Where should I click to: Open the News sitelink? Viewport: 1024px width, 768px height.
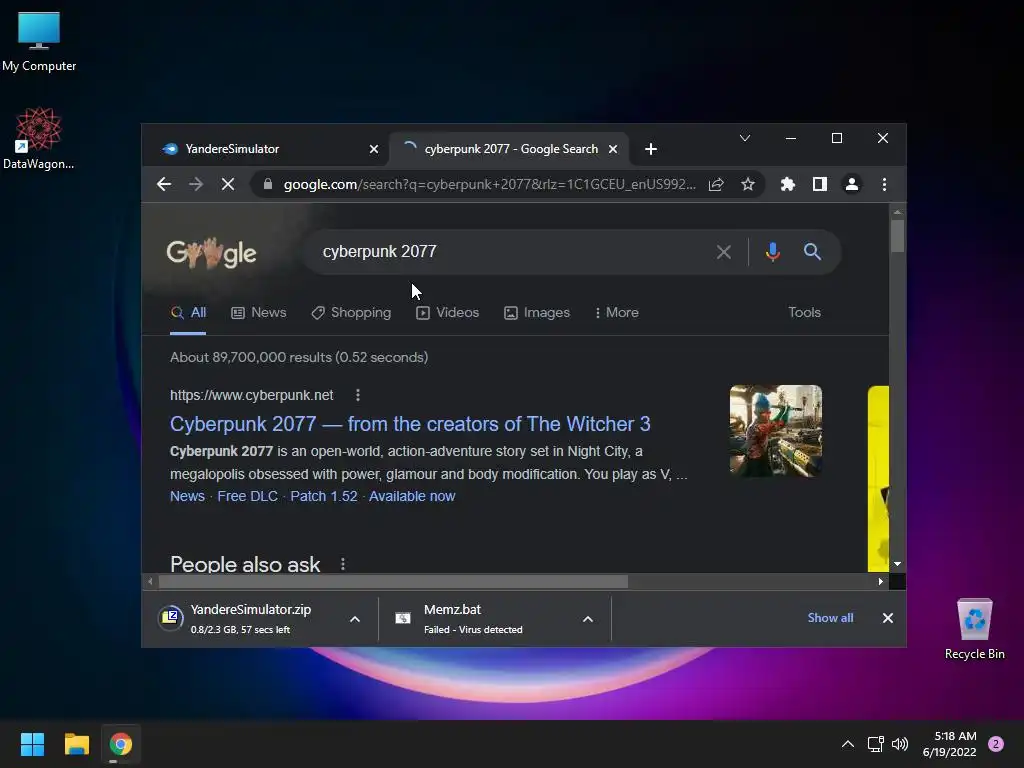pos(187,496)
